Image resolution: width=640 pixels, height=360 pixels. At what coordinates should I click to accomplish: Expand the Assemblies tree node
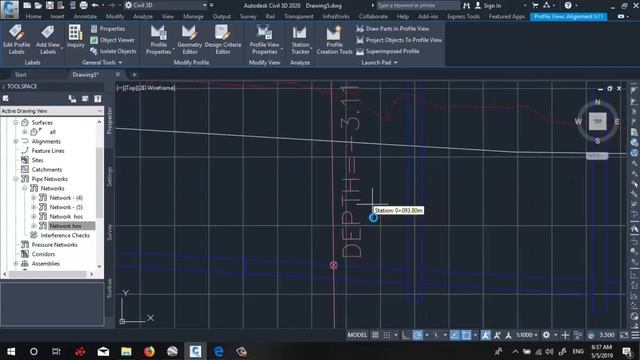[x=16, y=263]
